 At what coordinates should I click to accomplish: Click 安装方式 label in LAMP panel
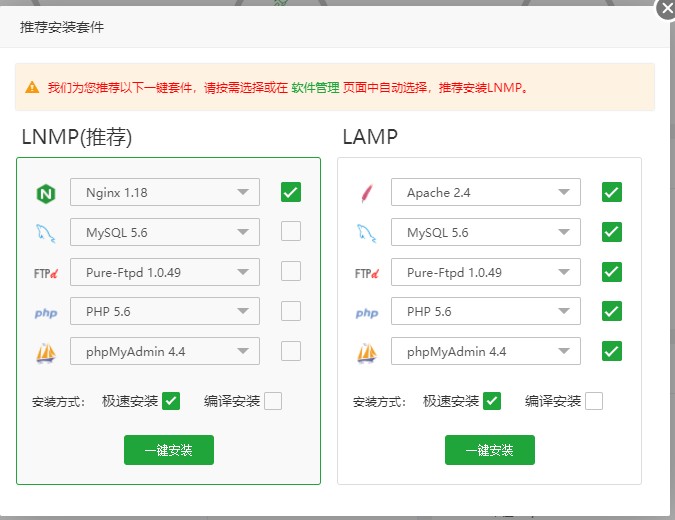click(380, 402)
